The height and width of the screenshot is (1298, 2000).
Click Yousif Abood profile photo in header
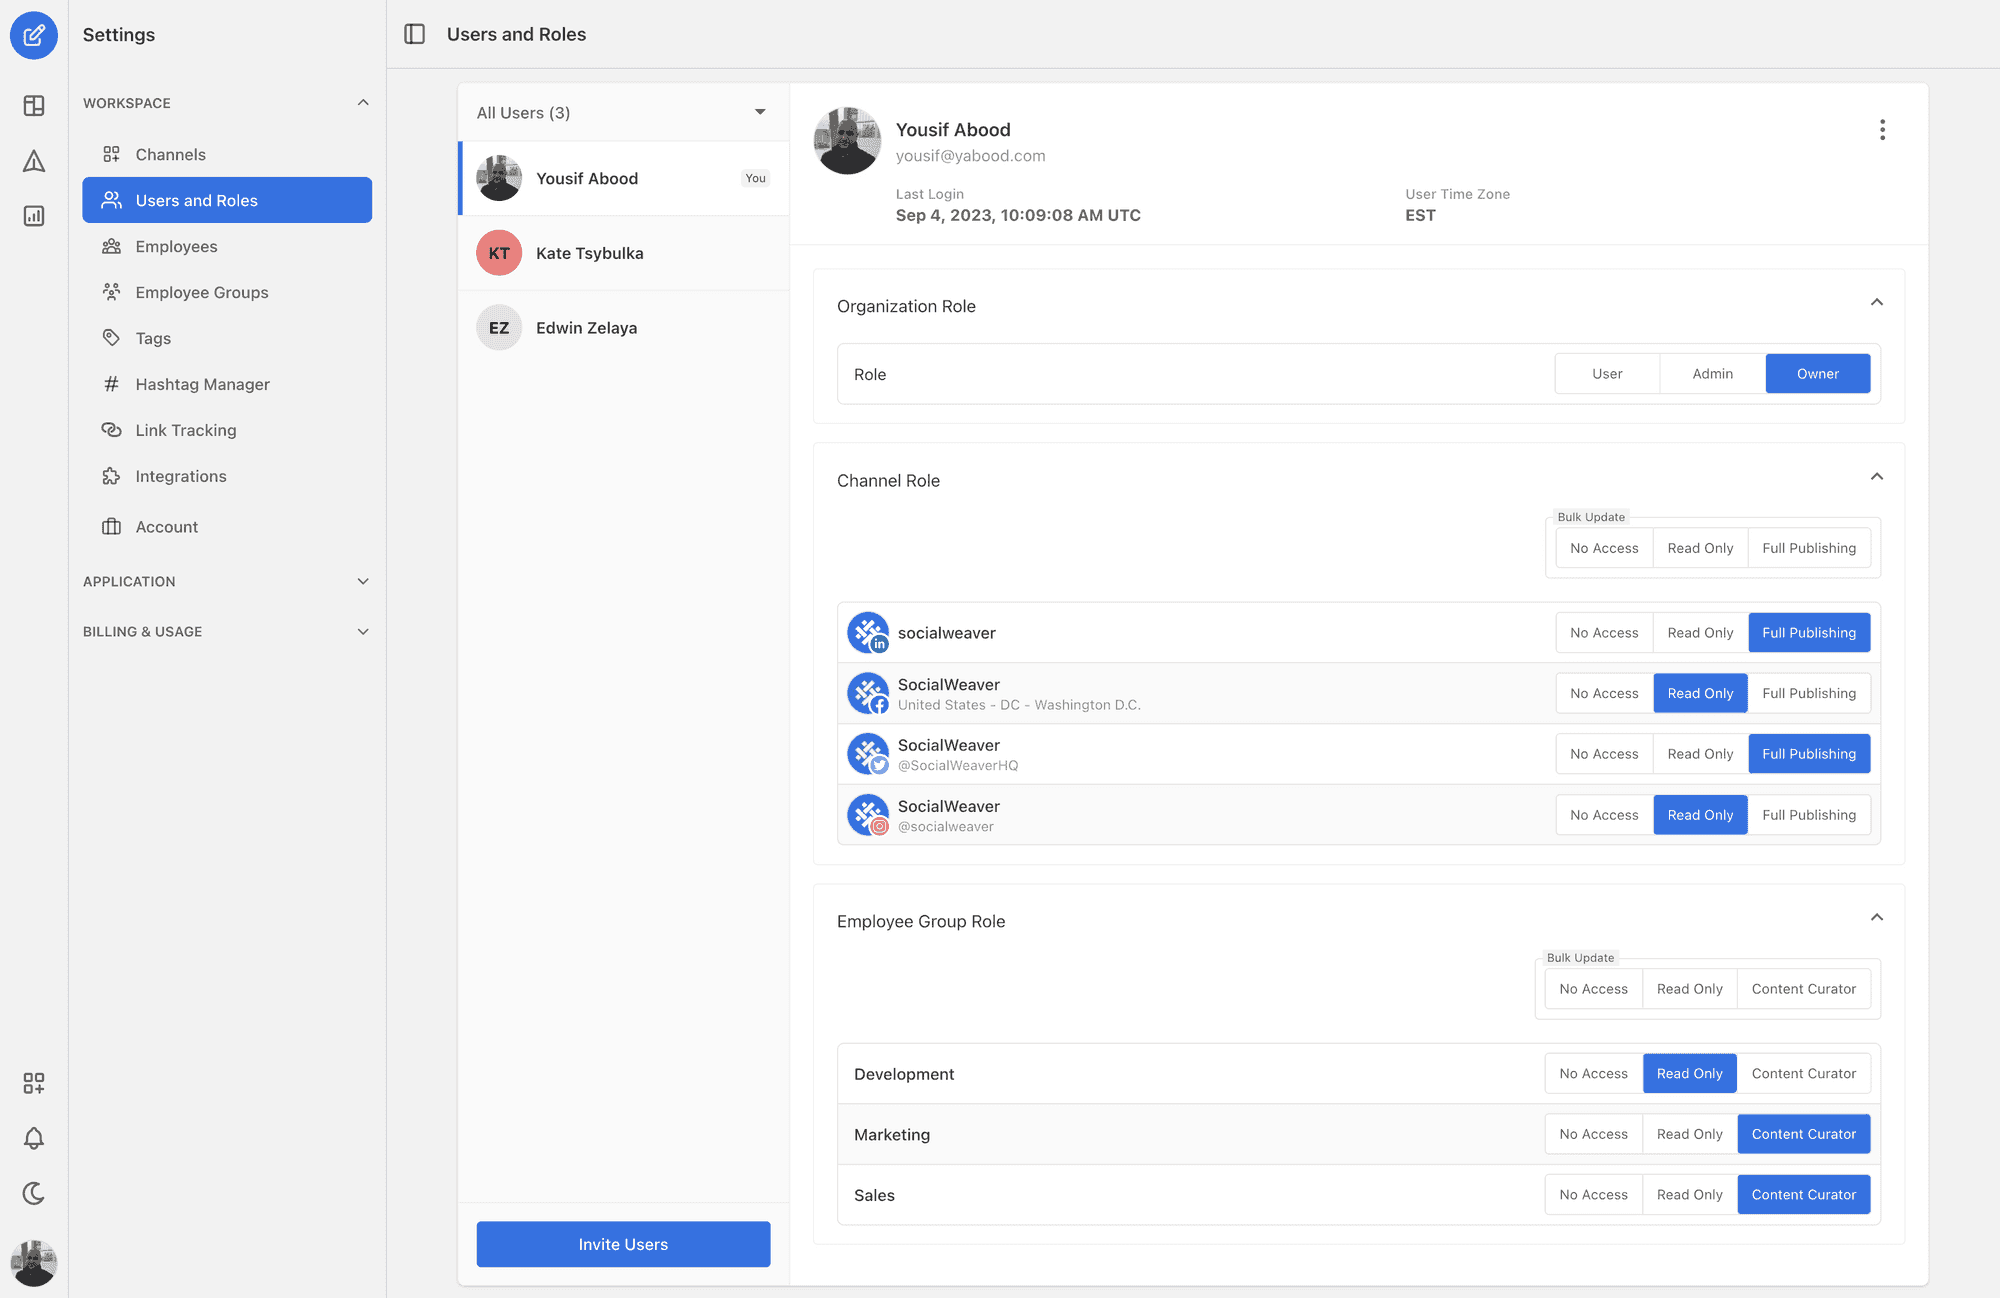(847, 141)
